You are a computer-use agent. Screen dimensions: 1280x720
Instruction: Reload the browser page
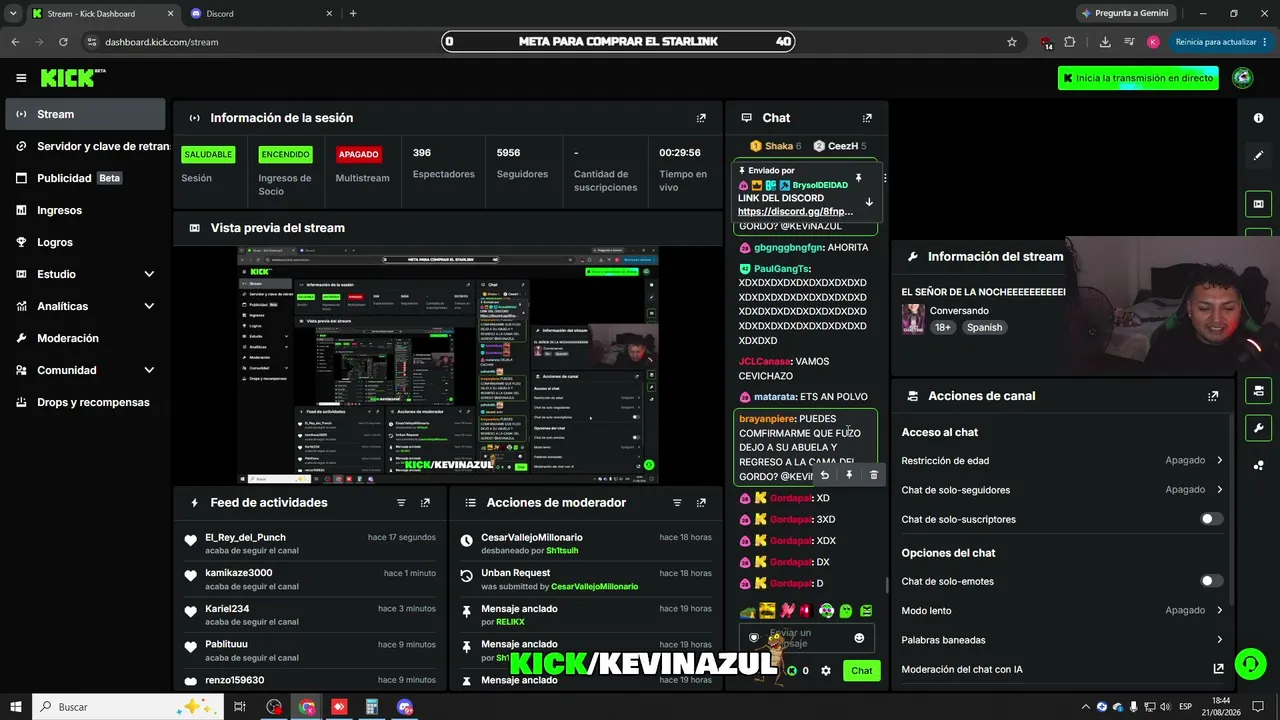tap(63, 42)
